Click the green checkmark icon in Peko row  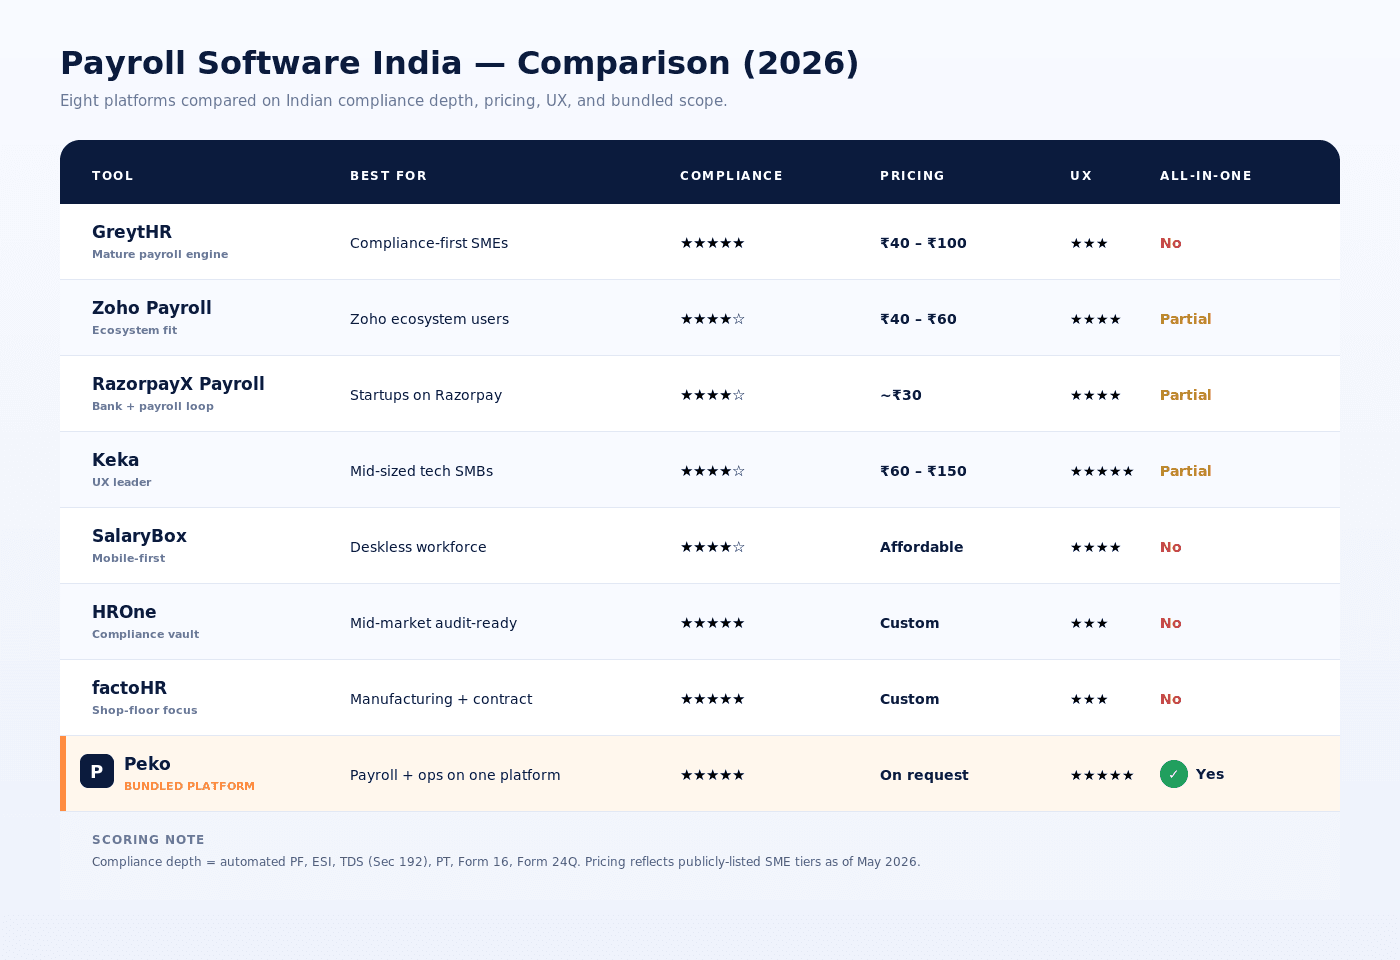click(x=1174, y=774)
